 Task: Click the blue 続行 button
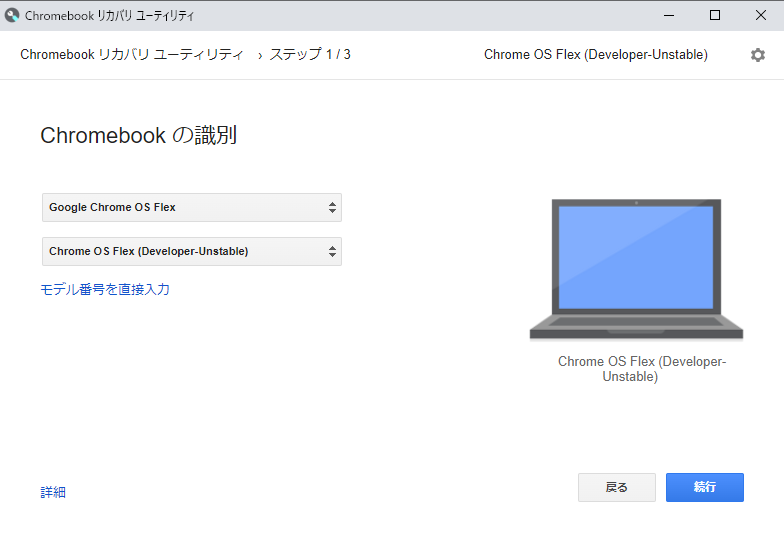click(x=704, y=488)
